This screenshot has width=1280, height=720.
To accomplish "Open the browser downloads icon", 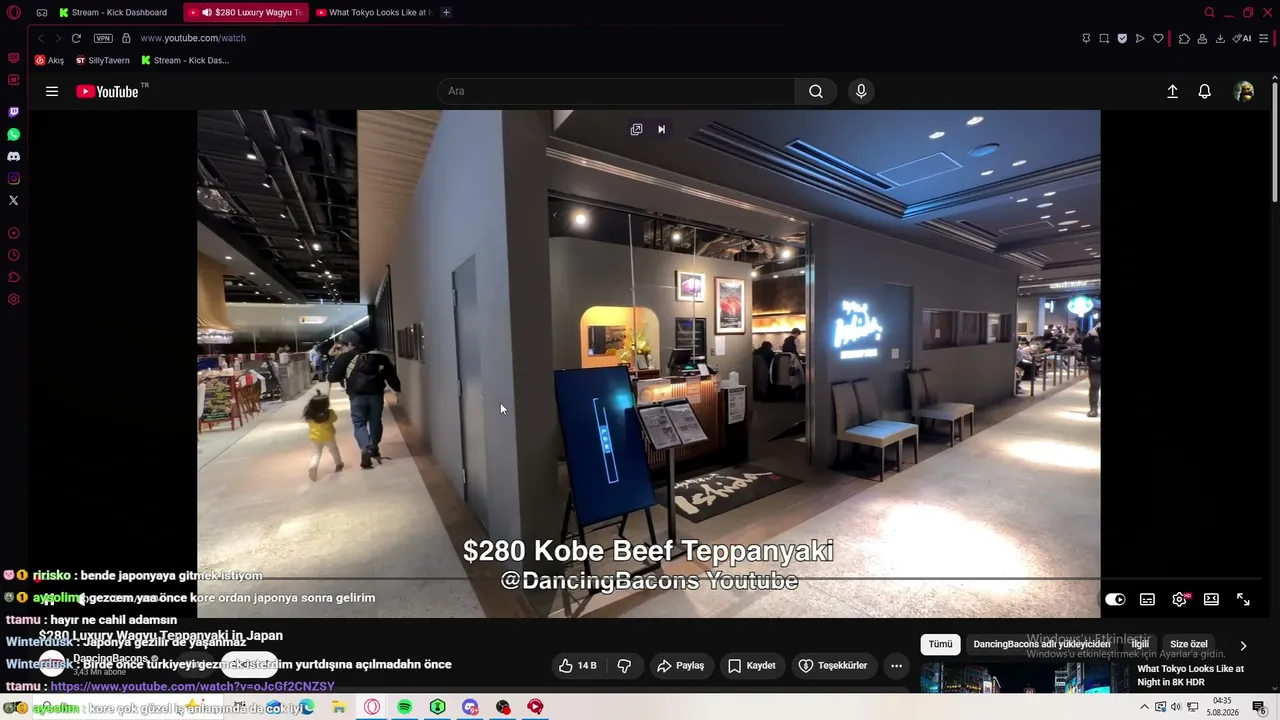I will [x=1220, y=38].
